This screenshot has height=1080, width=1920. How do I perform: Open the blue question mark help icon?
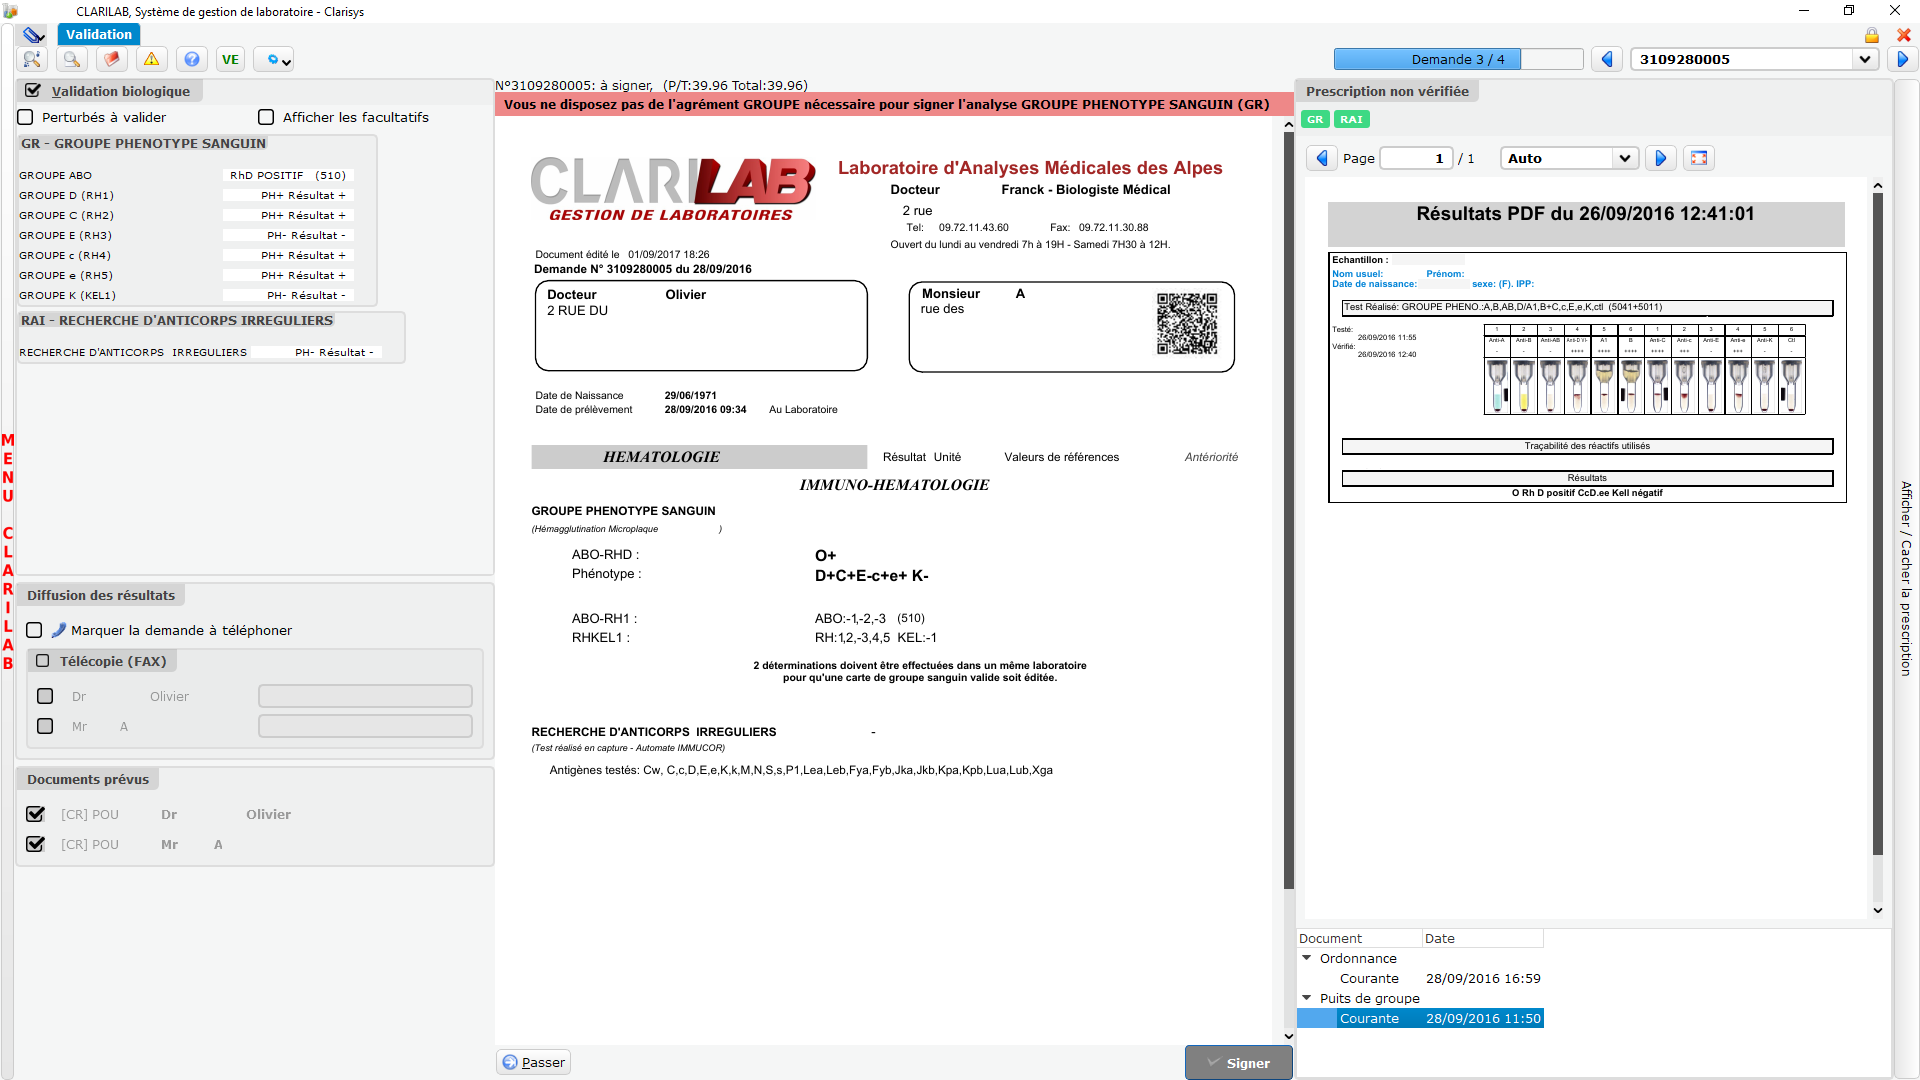[192, 59]
